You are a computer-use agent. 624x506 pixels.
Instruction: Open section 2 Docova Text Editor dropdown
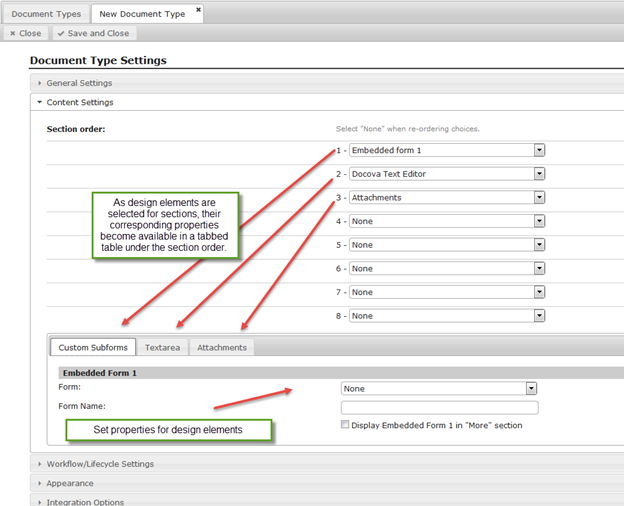(x=447, y=174)
